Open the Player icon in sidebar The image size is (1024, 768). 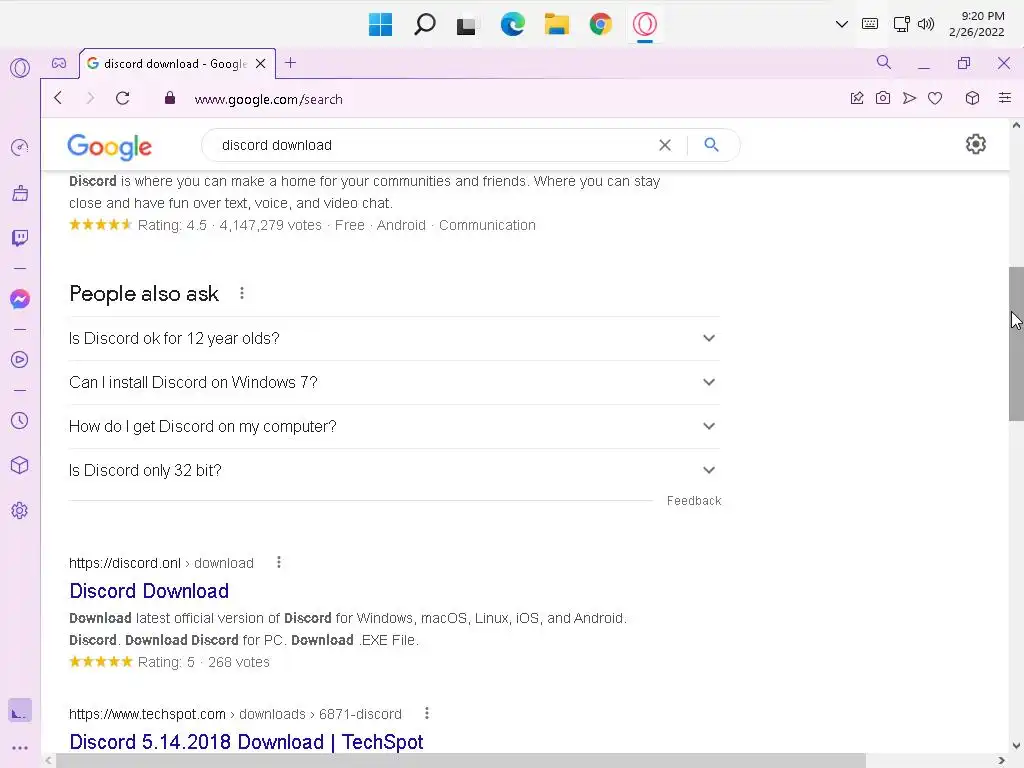tap(20, 360)
